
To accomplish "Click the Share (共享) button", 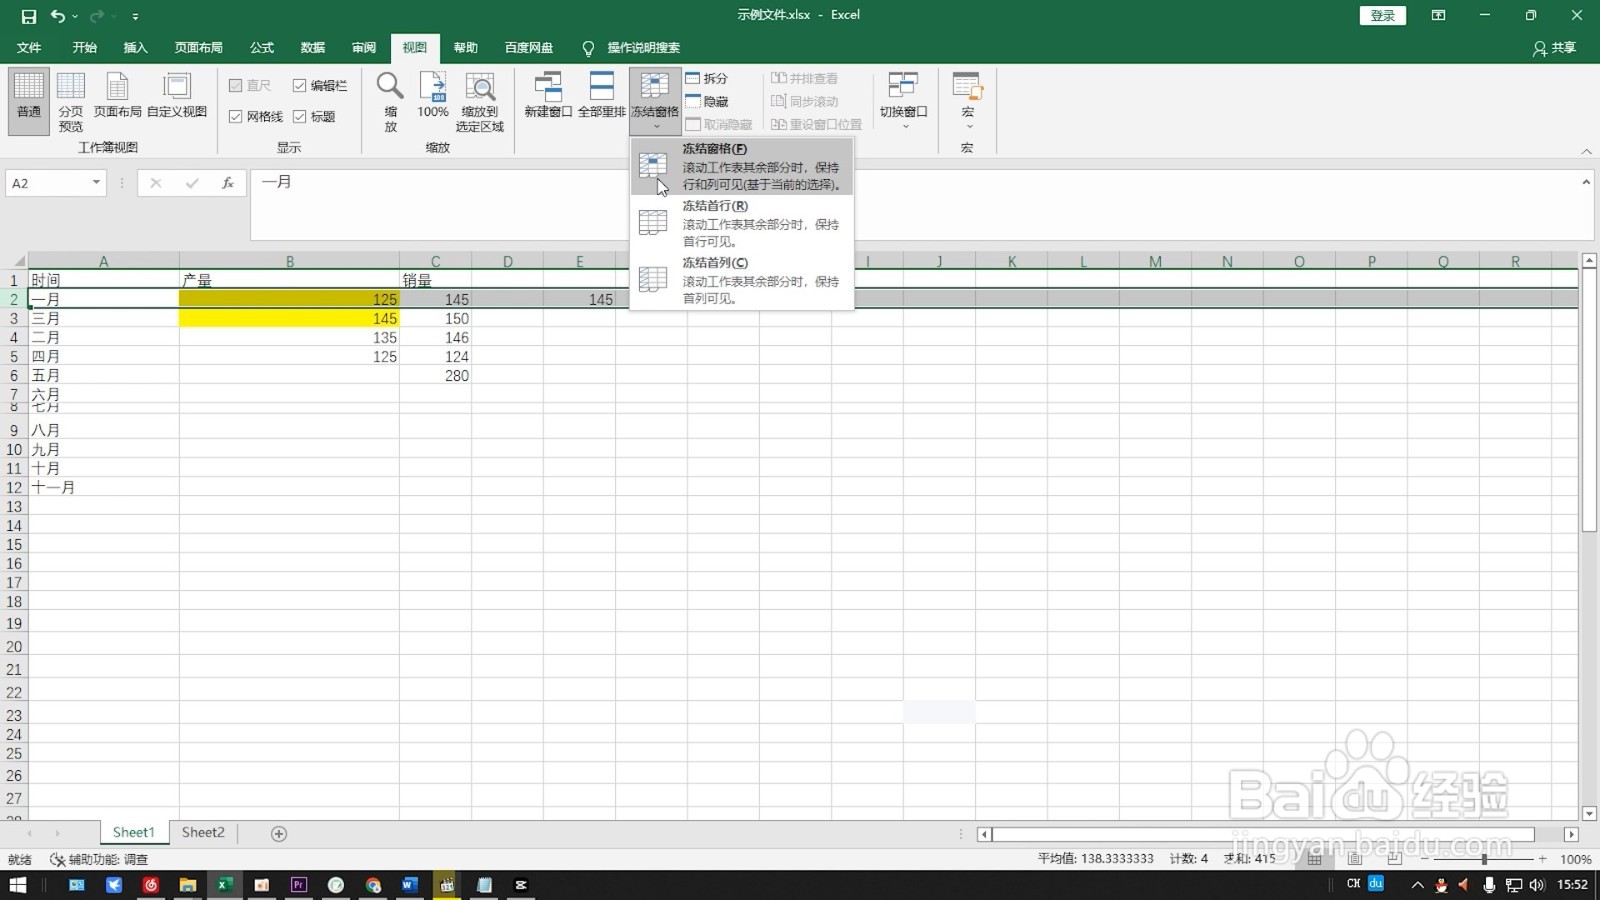I will (x=1555, y=48).
